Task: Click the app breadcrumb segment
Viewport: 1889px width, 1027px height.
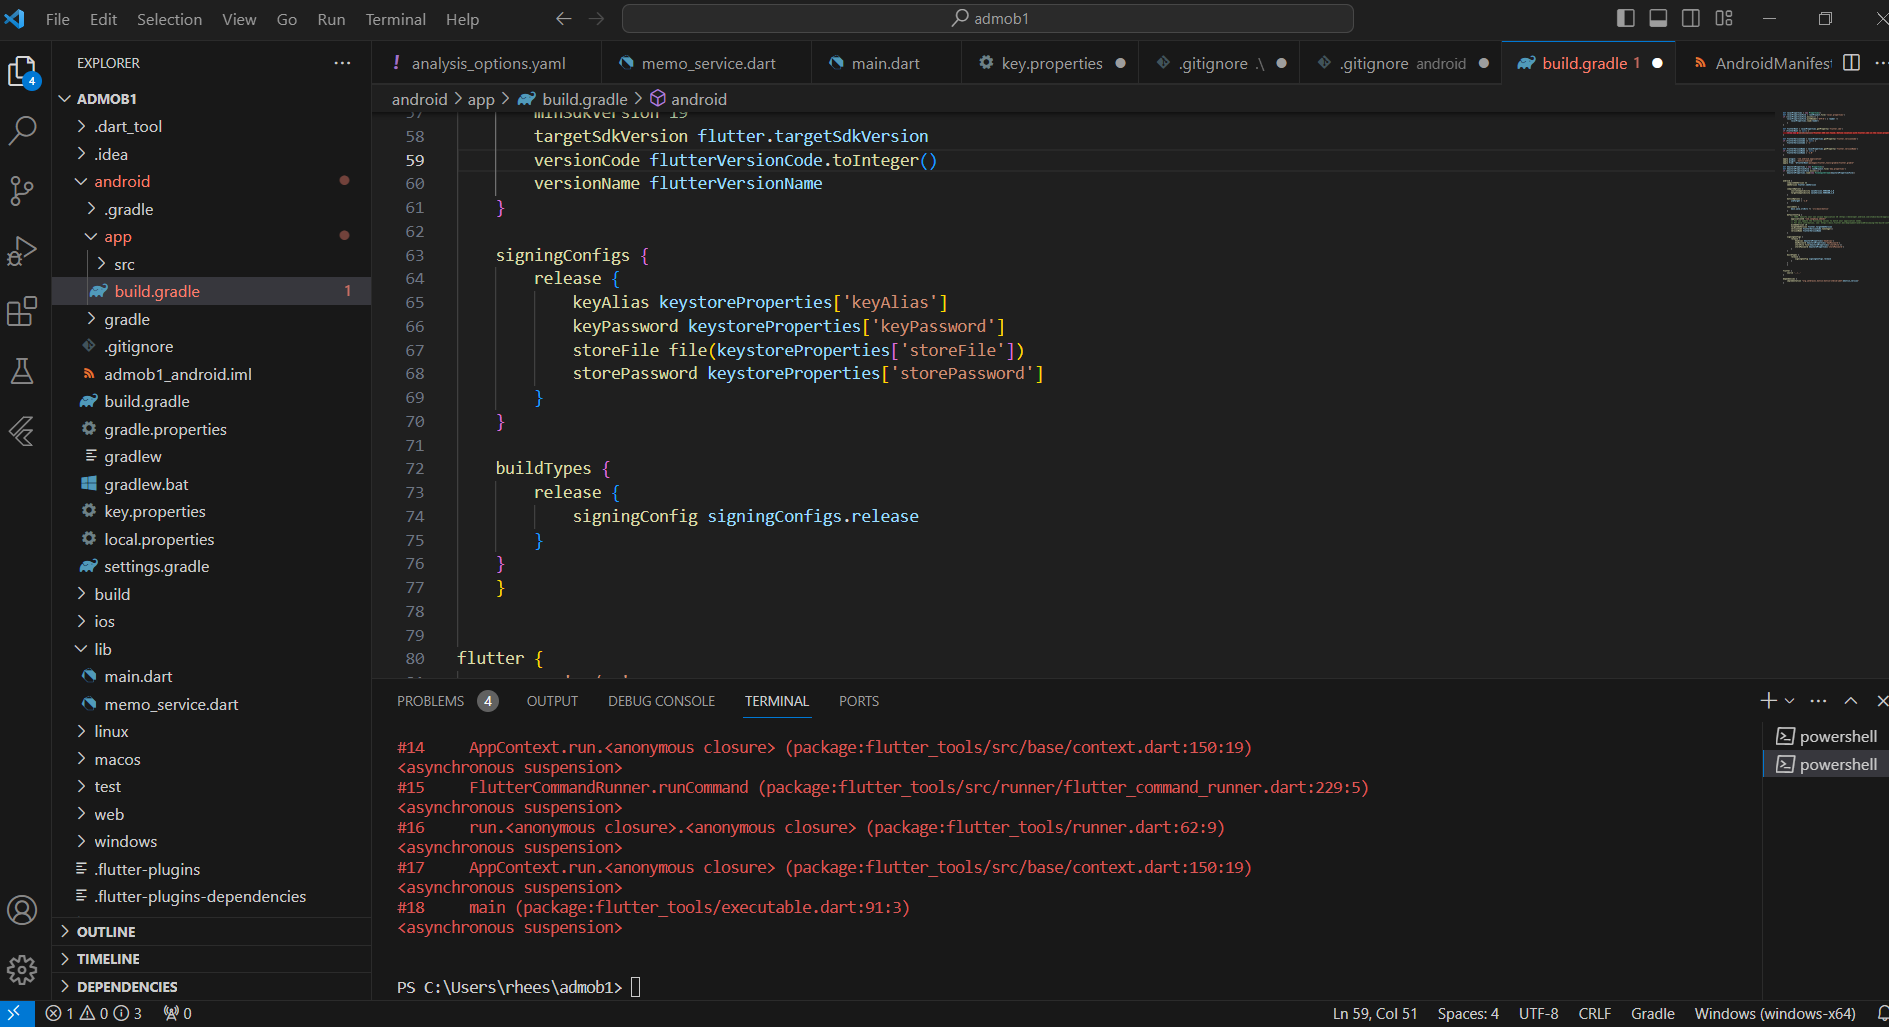Action: click(481, 99)
